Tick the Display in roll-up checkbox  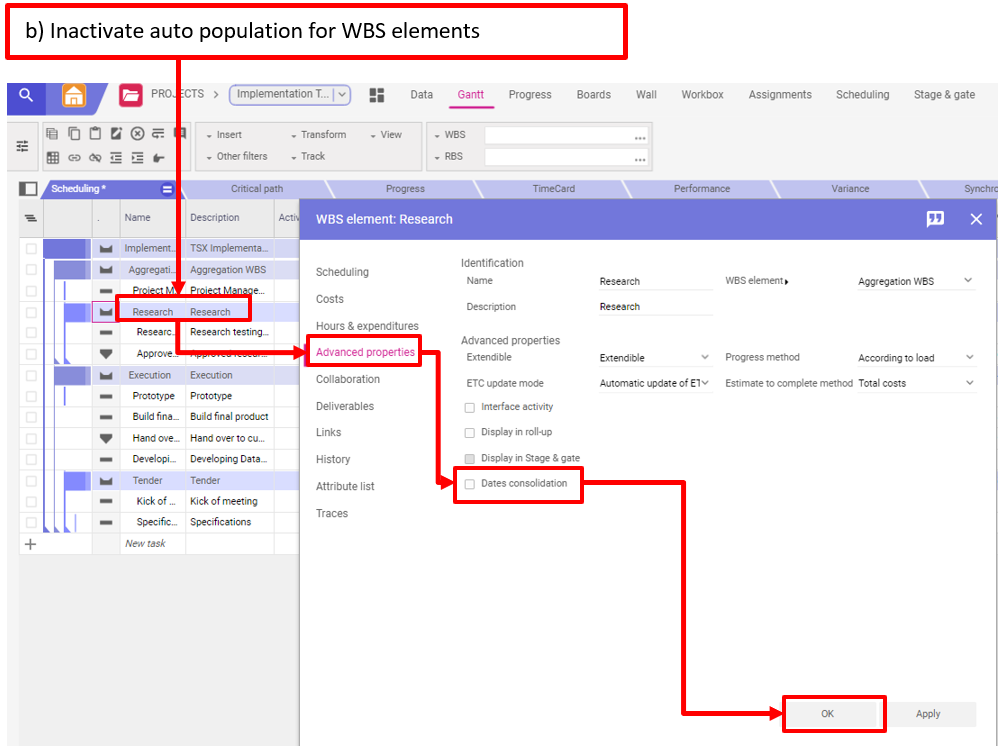[x=470, y=433]
